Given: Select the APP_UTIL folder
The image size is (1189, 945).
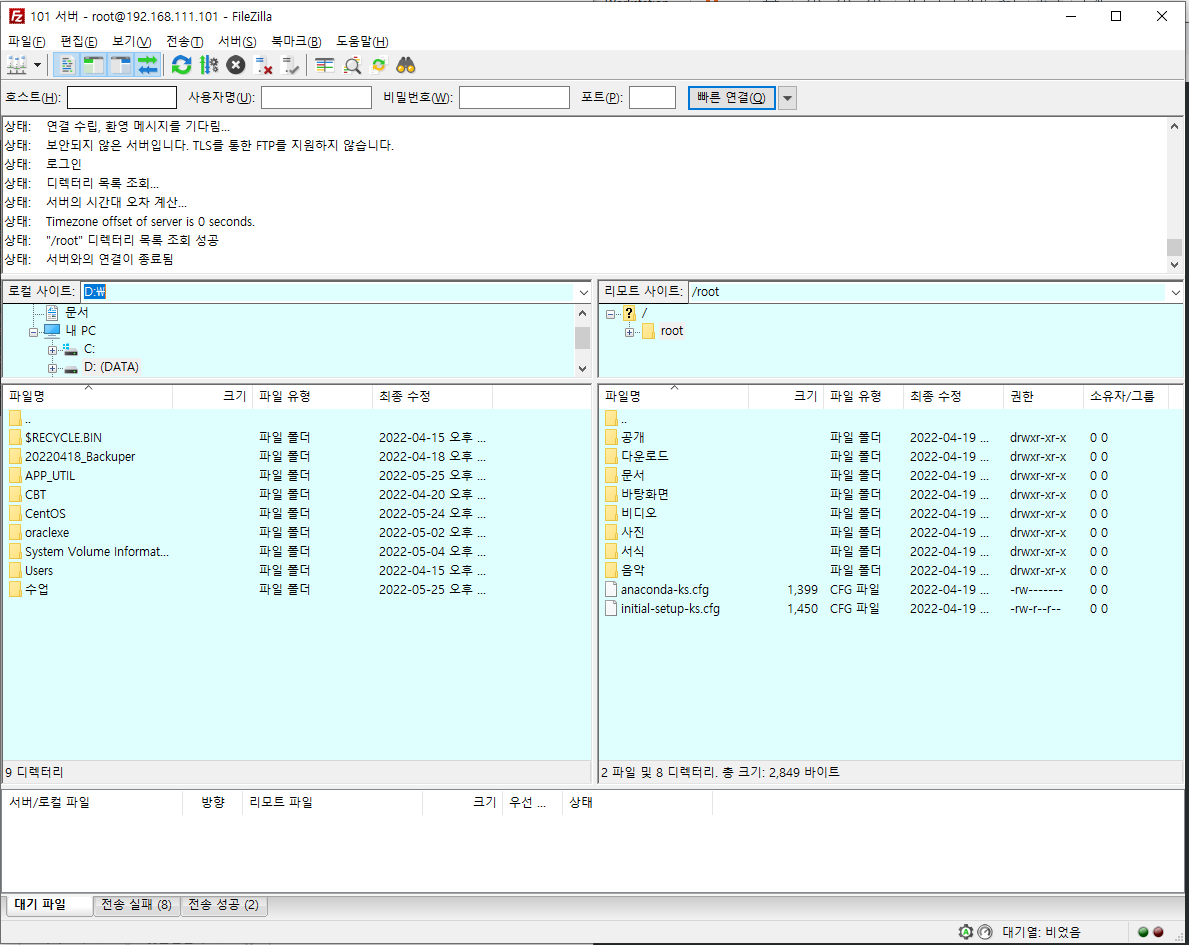Looking at the screenshot, I should pyautogui.click(x=50, y=476).
